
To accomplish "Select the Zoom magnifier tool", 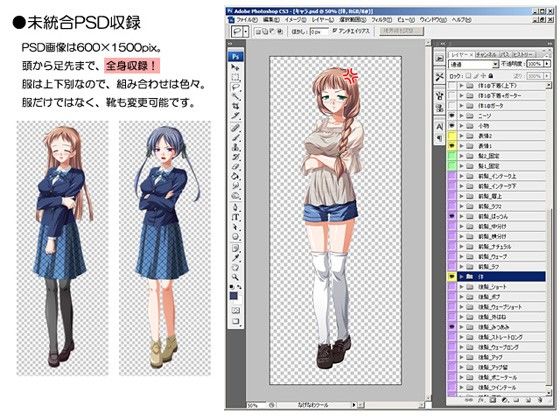I will click(x=235, y=277).
